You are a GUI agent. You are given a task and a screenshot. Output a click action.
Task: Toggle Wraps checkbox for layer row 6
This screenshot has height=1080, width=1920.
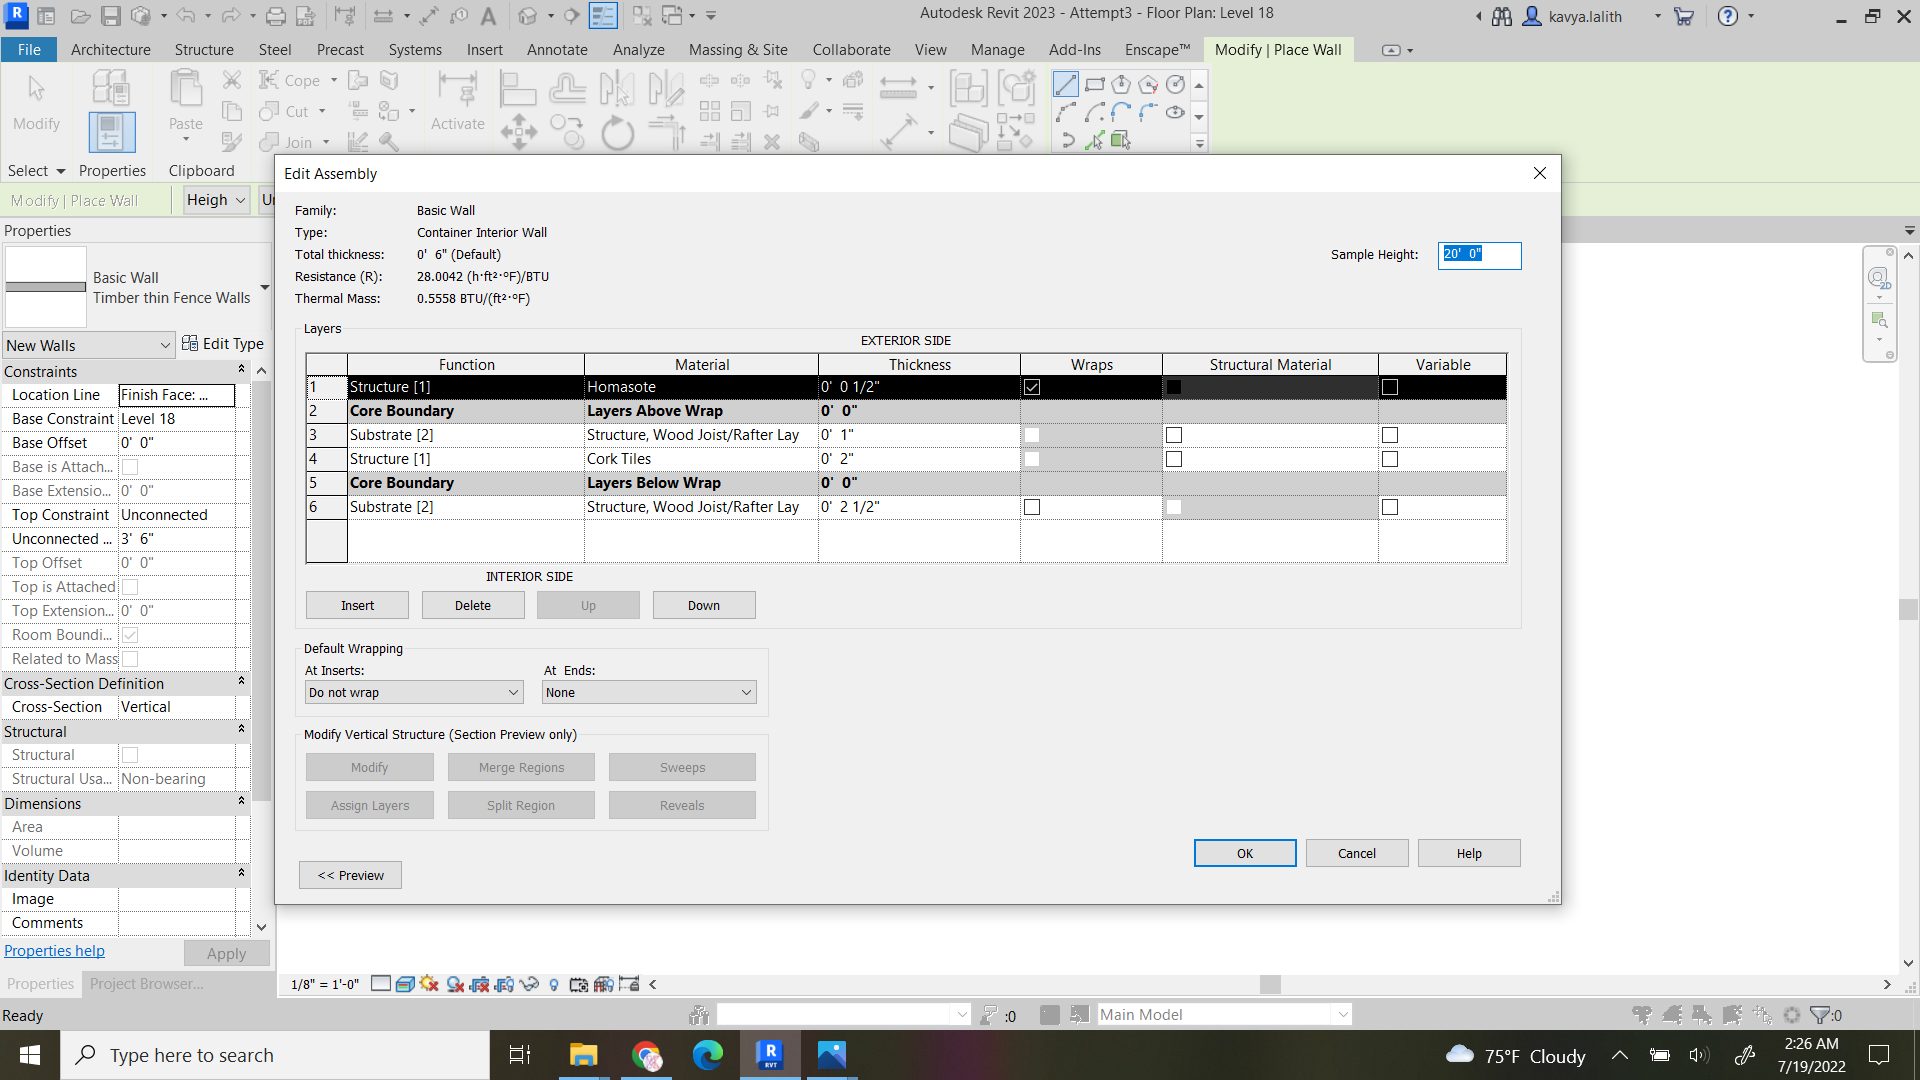[1032, 507]
